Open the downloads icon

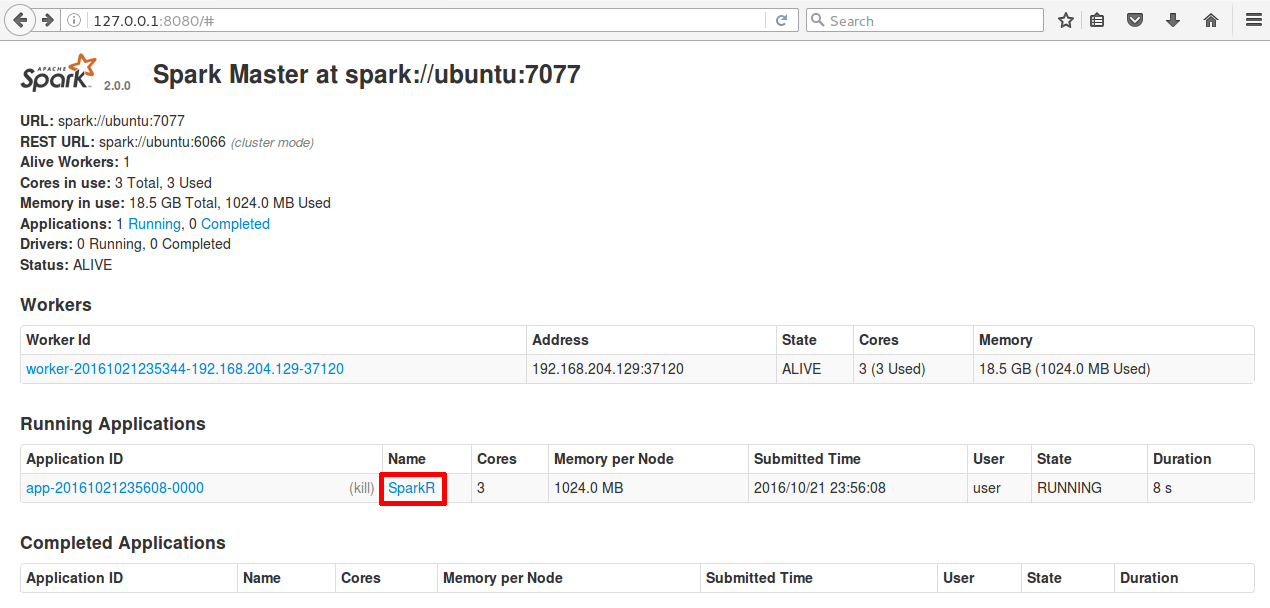[1172, 19]
